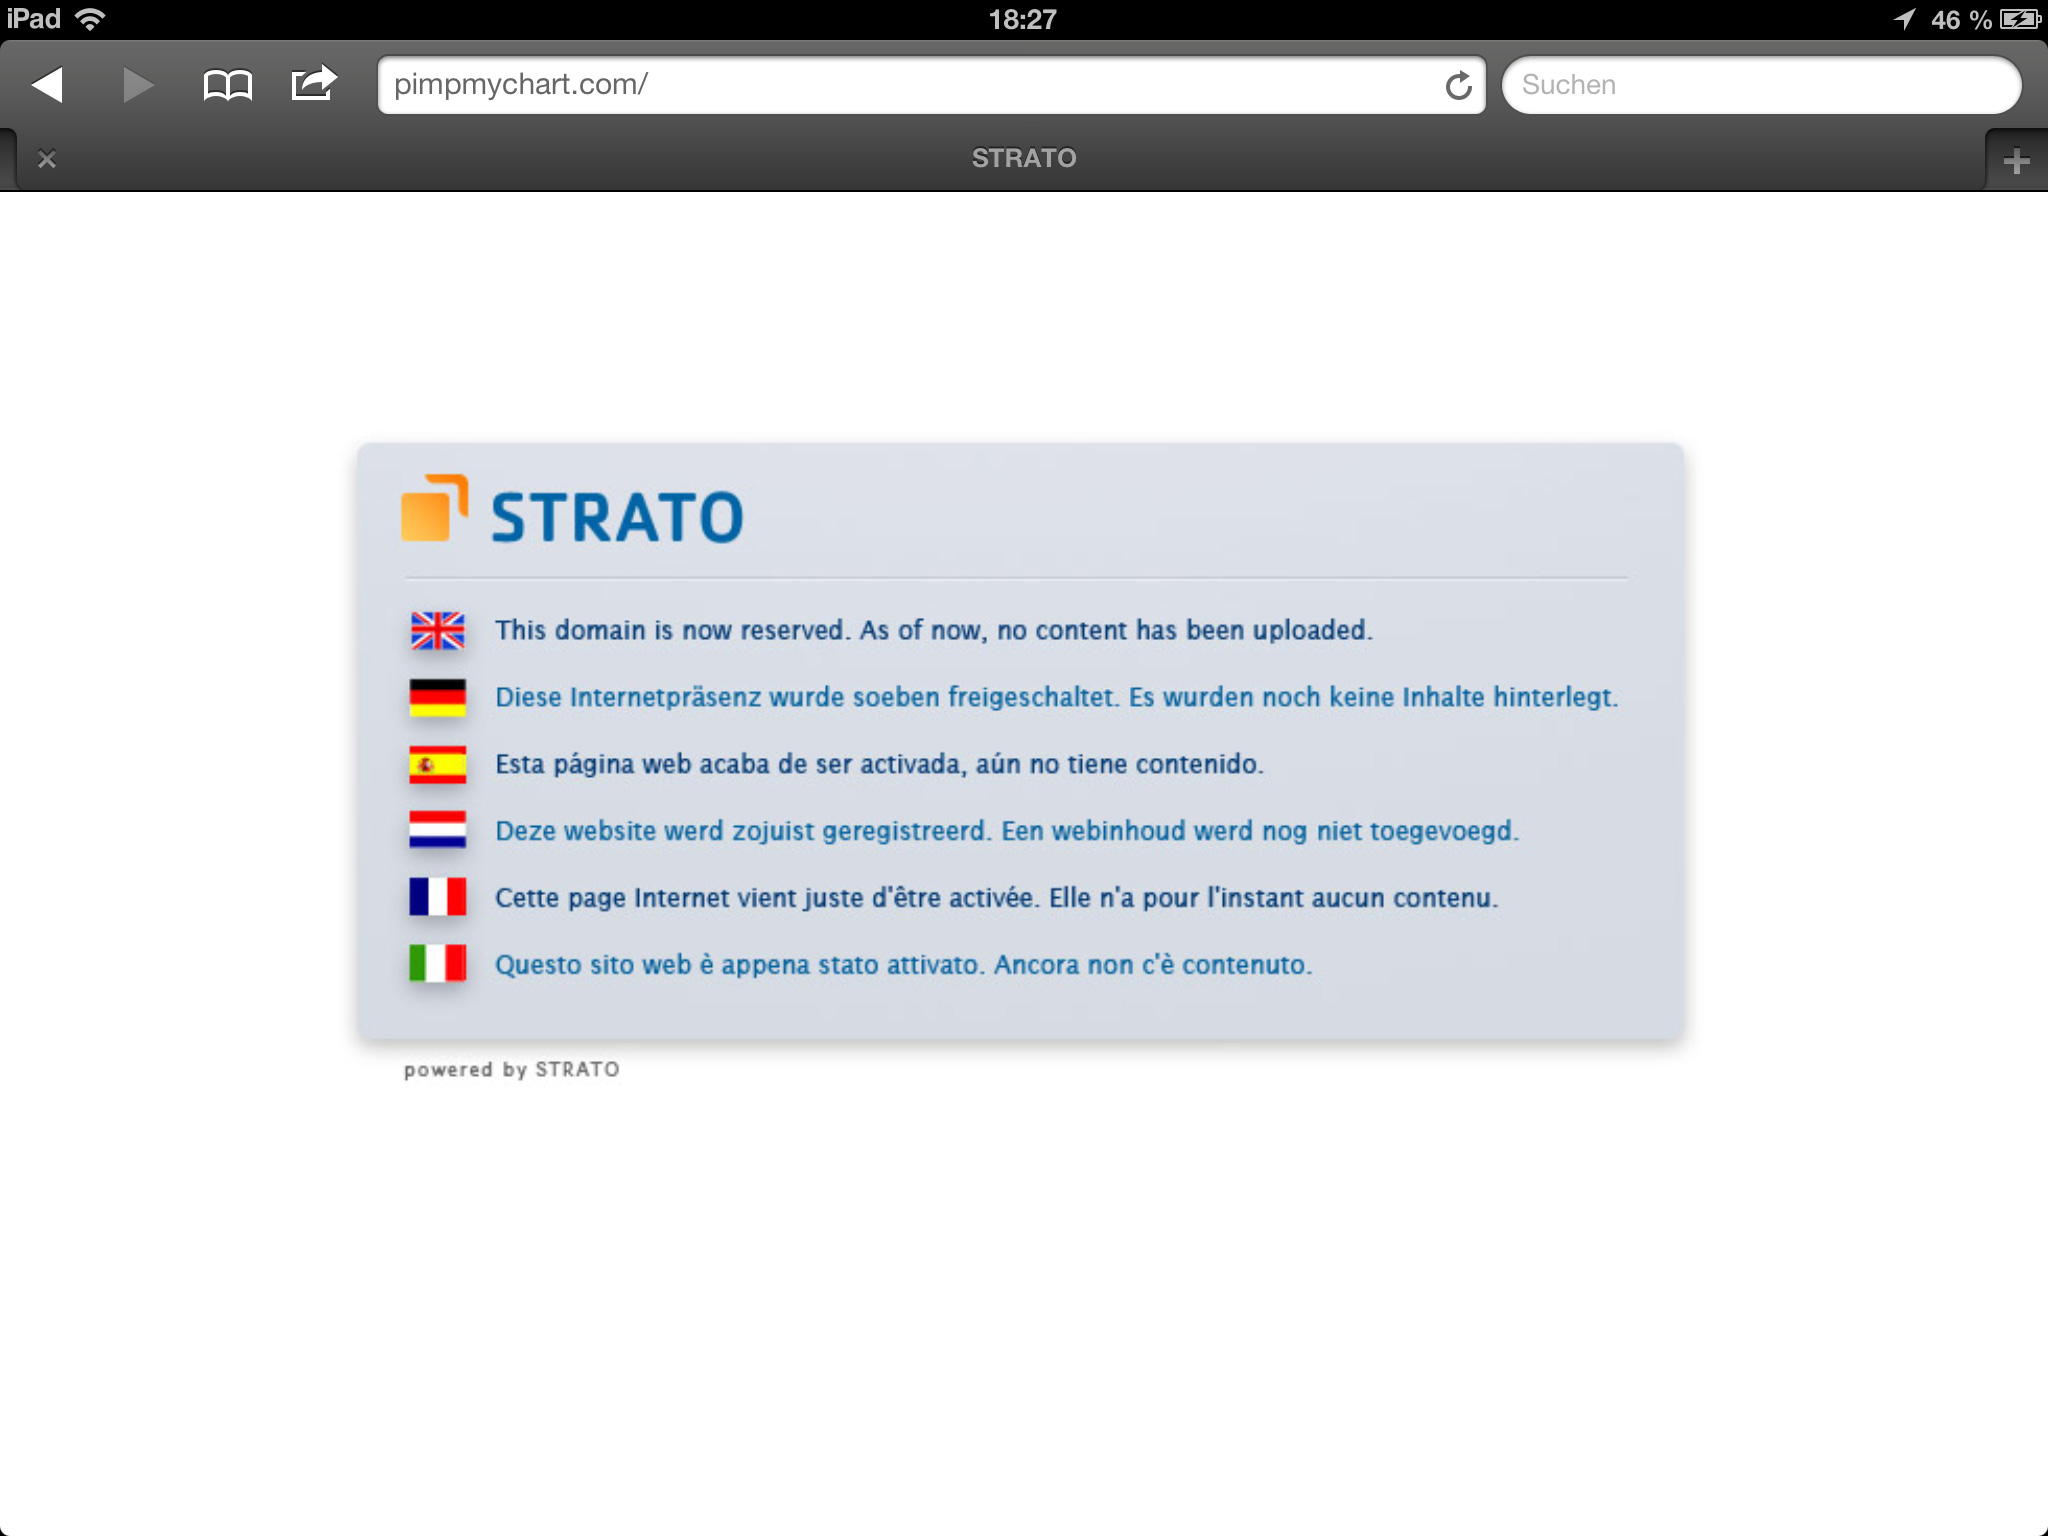
Task: Focus the Suchen search field
Action: (x=1761, y=85)
